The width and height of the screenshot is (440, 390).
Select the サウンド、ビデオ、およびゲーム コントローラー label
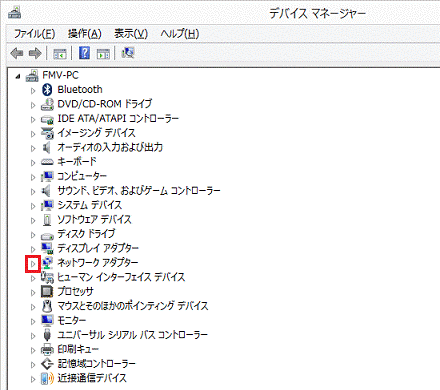coord(139,191)
